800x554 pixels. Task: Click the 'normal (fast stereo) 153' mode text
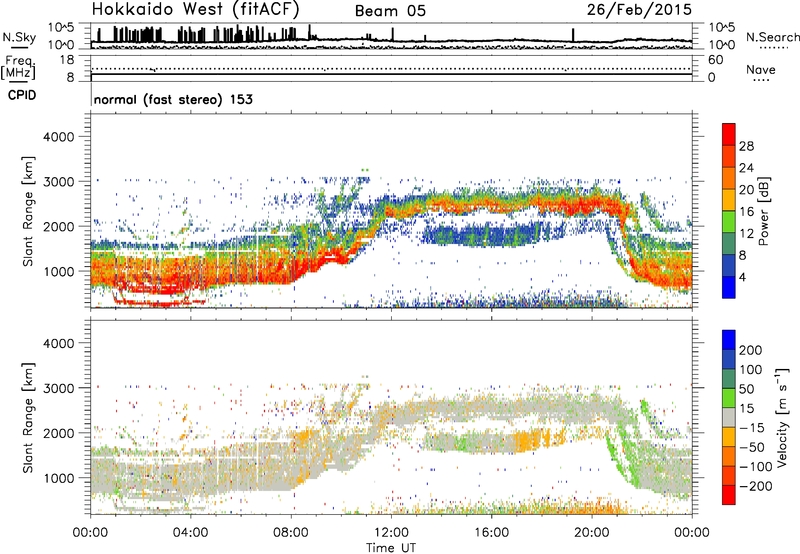[x=173, y=99]
